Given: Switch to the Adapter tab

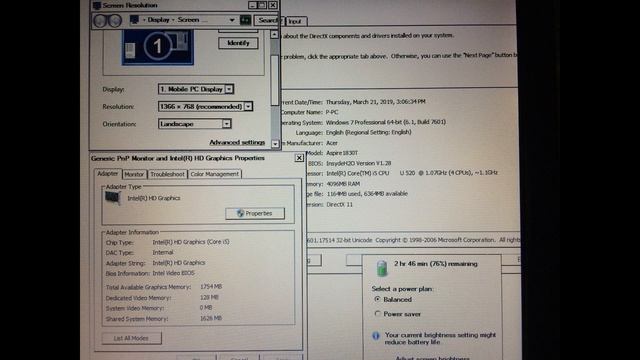Looking at the screenshot, I should click(108, 173).
